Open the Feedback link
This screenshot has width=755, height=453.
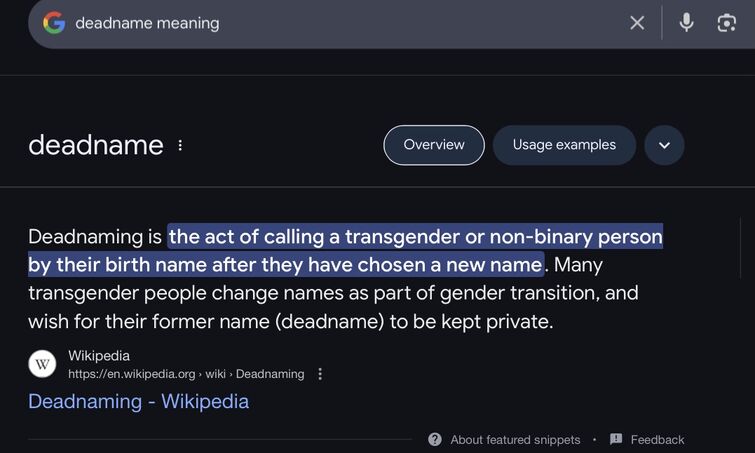coord(657,440)
